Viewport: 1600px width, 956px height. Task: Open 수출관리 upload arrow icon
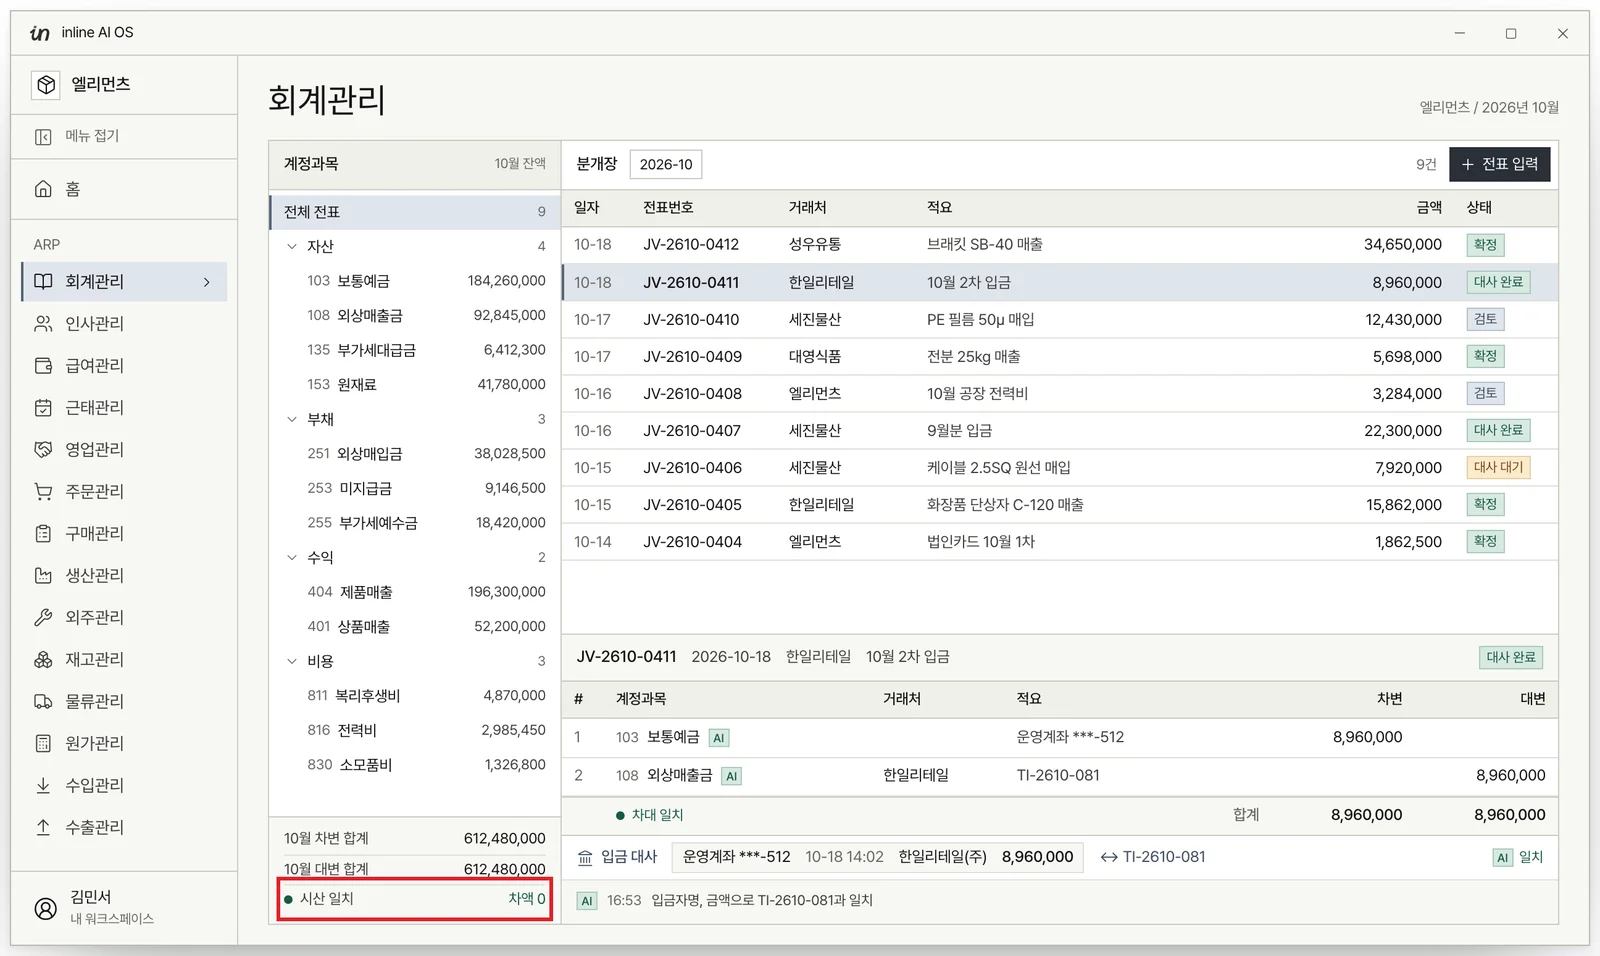coord(43,828)
